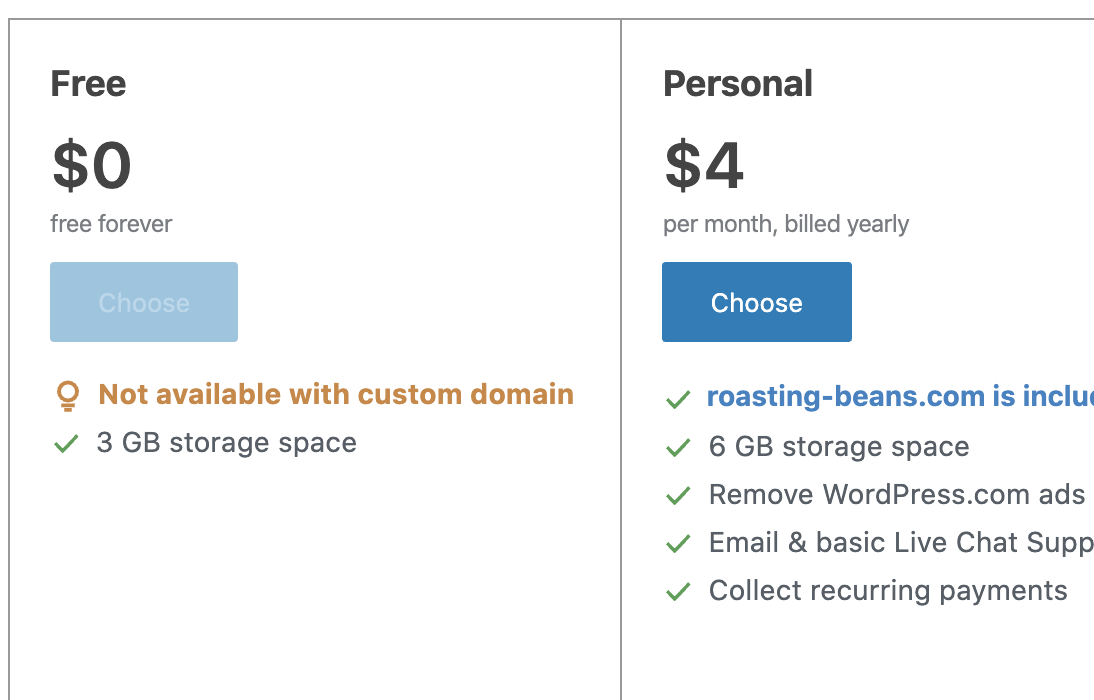Click per month, billed yearly text
Screen dimensions: 1094x700
(x=786, y=224)
